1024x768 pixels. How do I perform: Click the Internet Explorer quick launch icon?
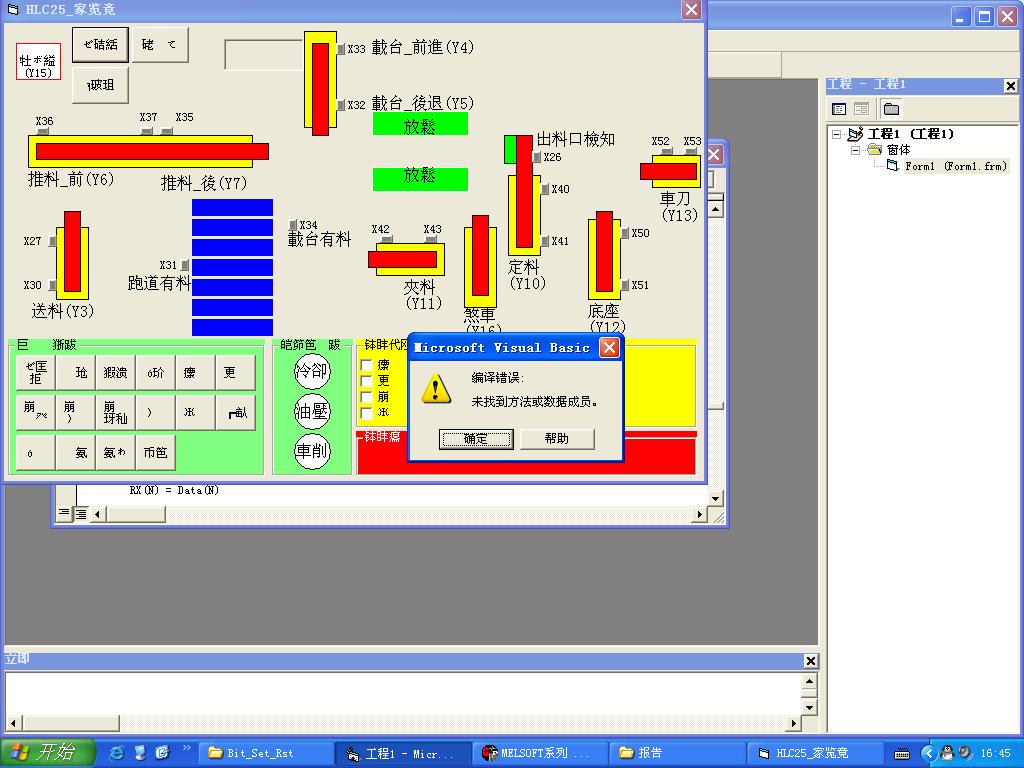[117, 752]
